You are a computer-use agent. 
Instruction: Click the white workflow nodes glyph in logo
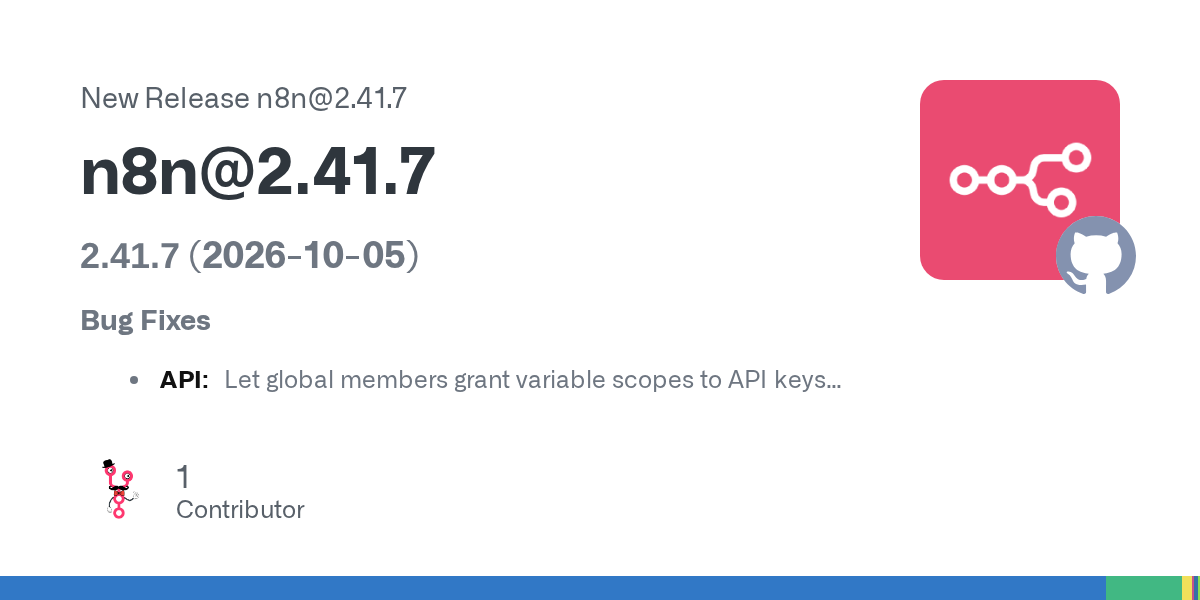1019,180
